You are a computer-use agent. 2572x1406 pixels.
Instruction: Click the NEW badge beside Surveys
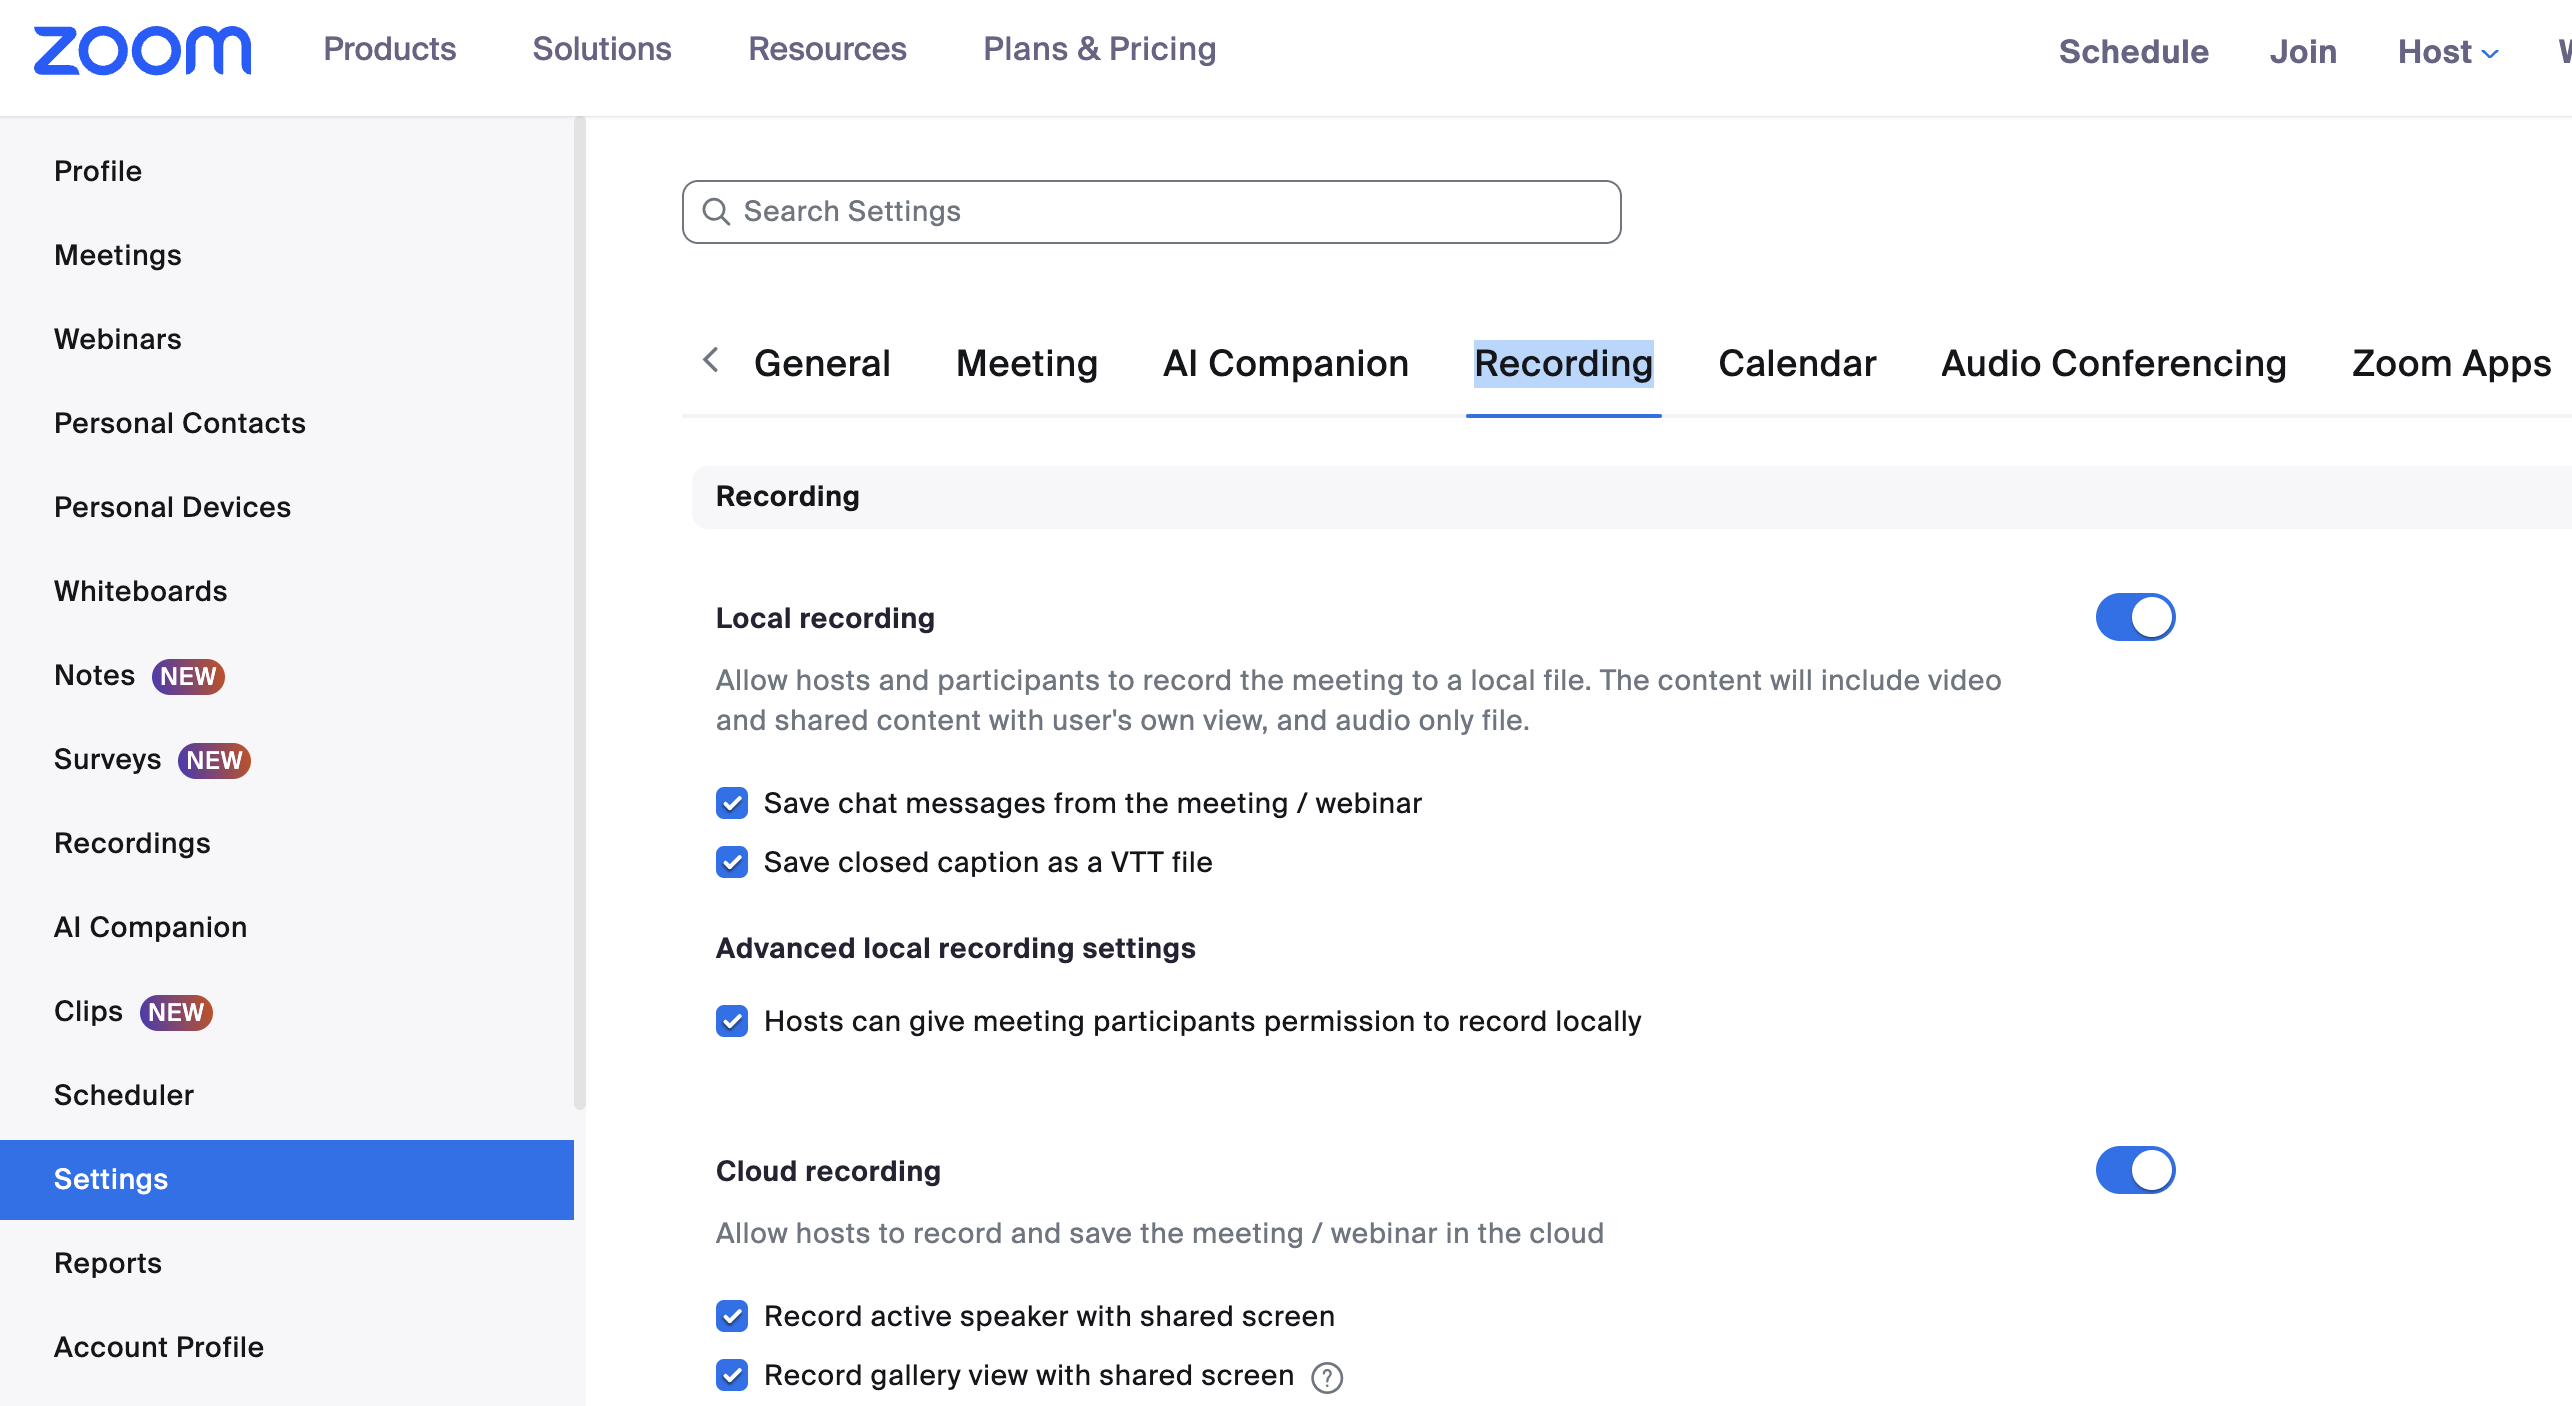(214, 760)
